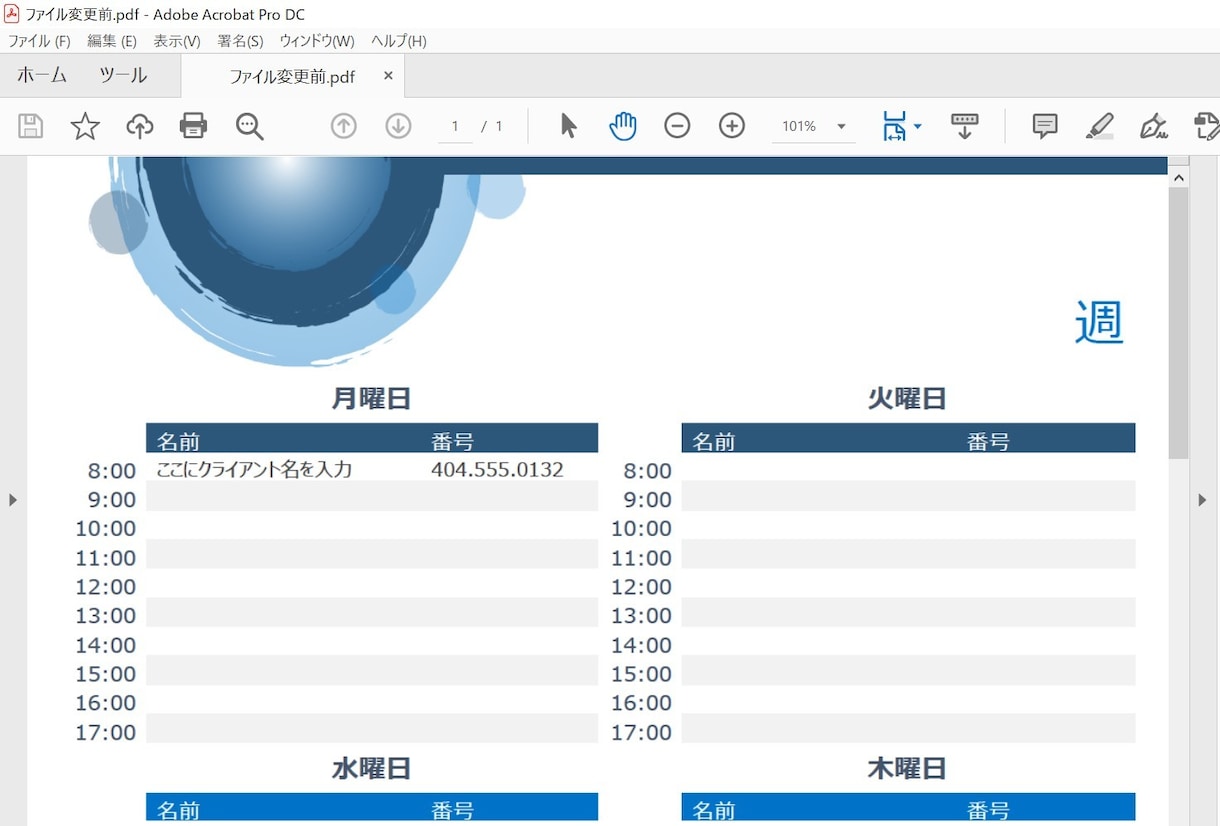This screenshot has width=1220, height=826.
Task: Click the 17:00 label in 火曜日 column
Action: [x=641, y=732]
